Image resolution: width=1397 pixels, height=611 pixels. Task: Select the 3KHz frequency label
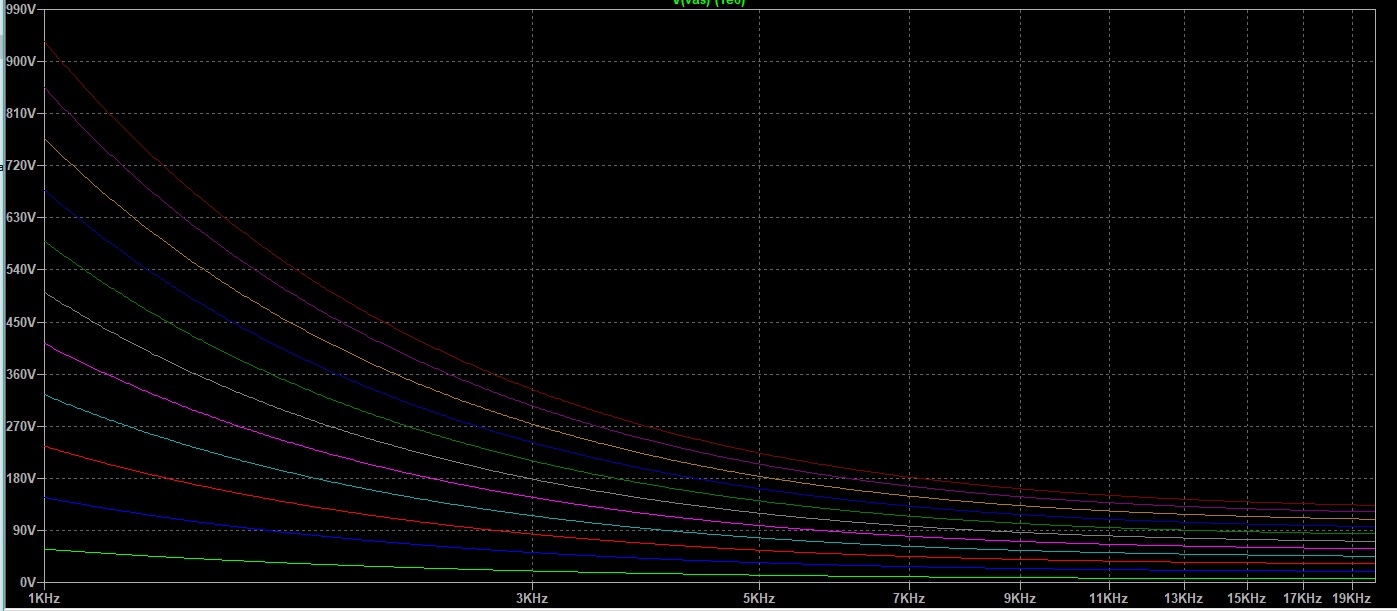532,599
